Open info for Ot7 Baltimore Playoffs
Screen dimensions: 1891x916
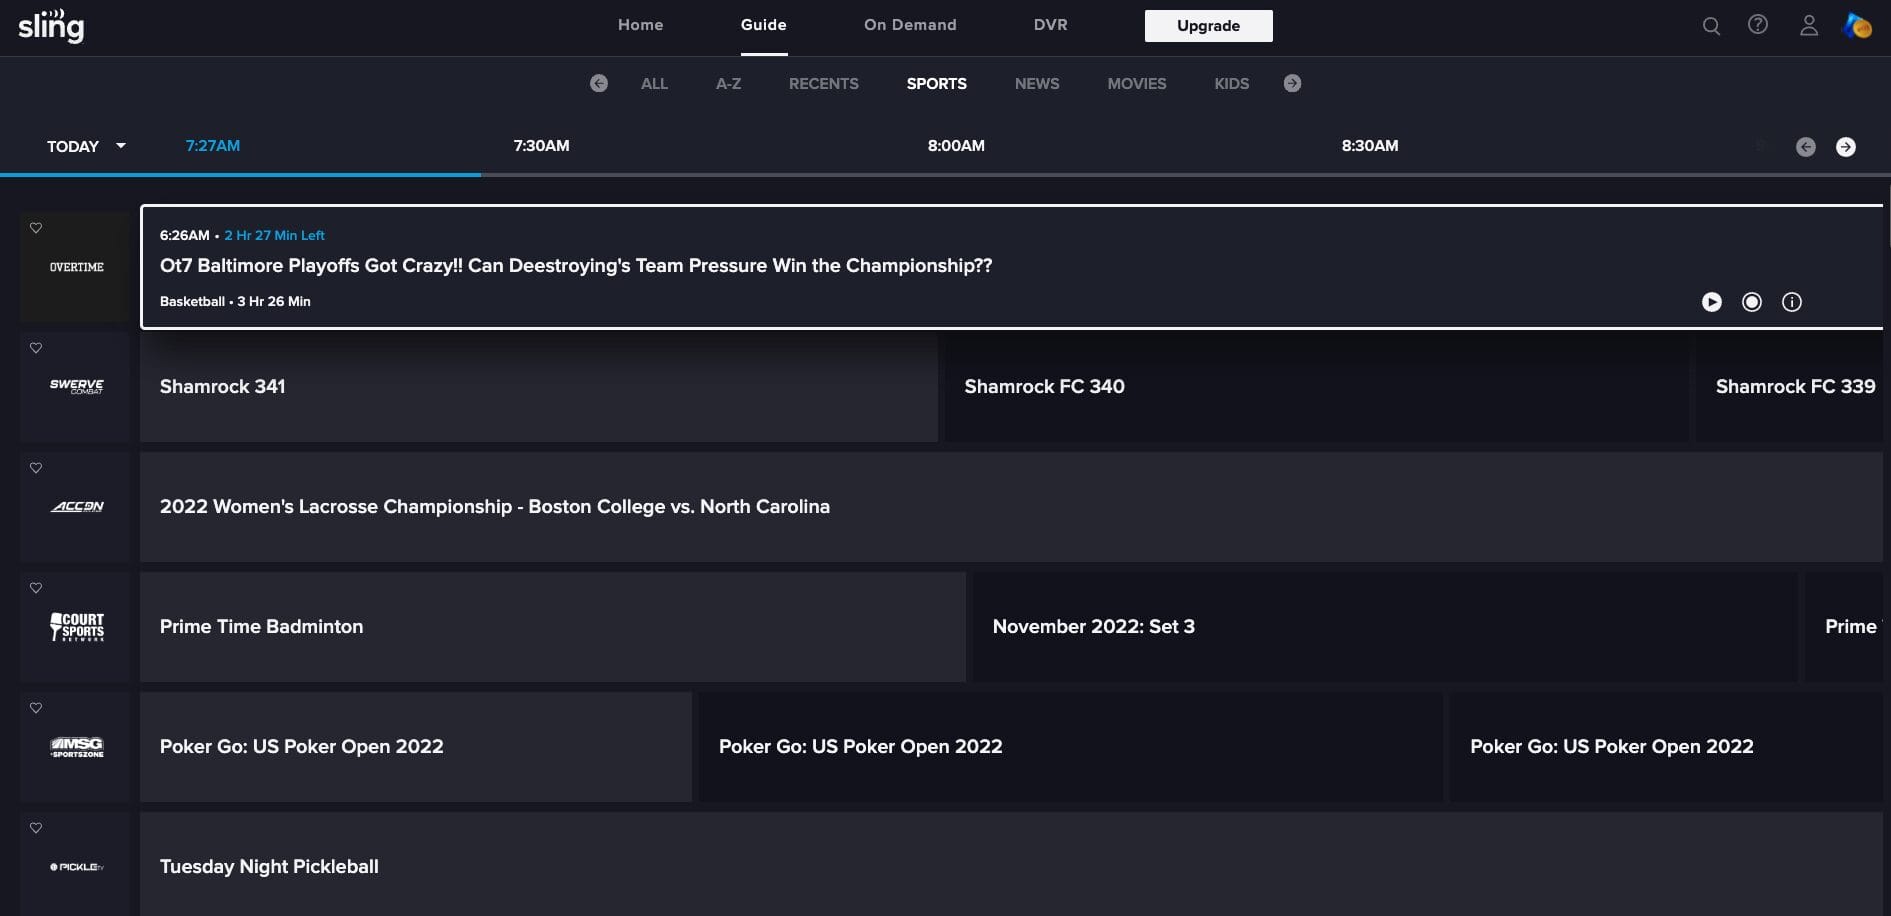click(x=1792, y=302)
